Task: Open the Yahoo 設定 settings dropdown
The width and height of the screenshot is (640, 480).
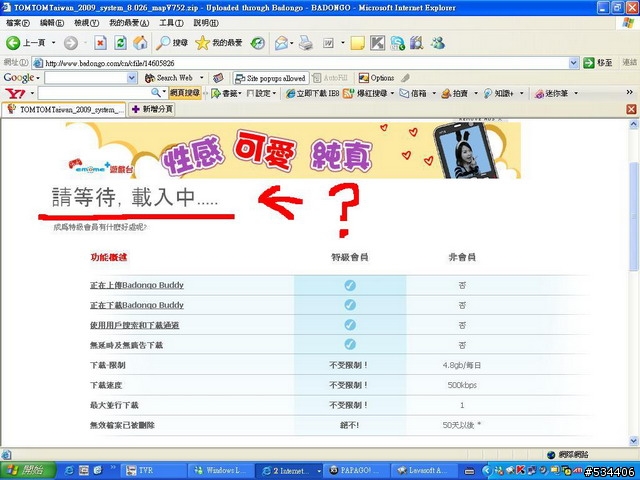Action: pos(262,93)
